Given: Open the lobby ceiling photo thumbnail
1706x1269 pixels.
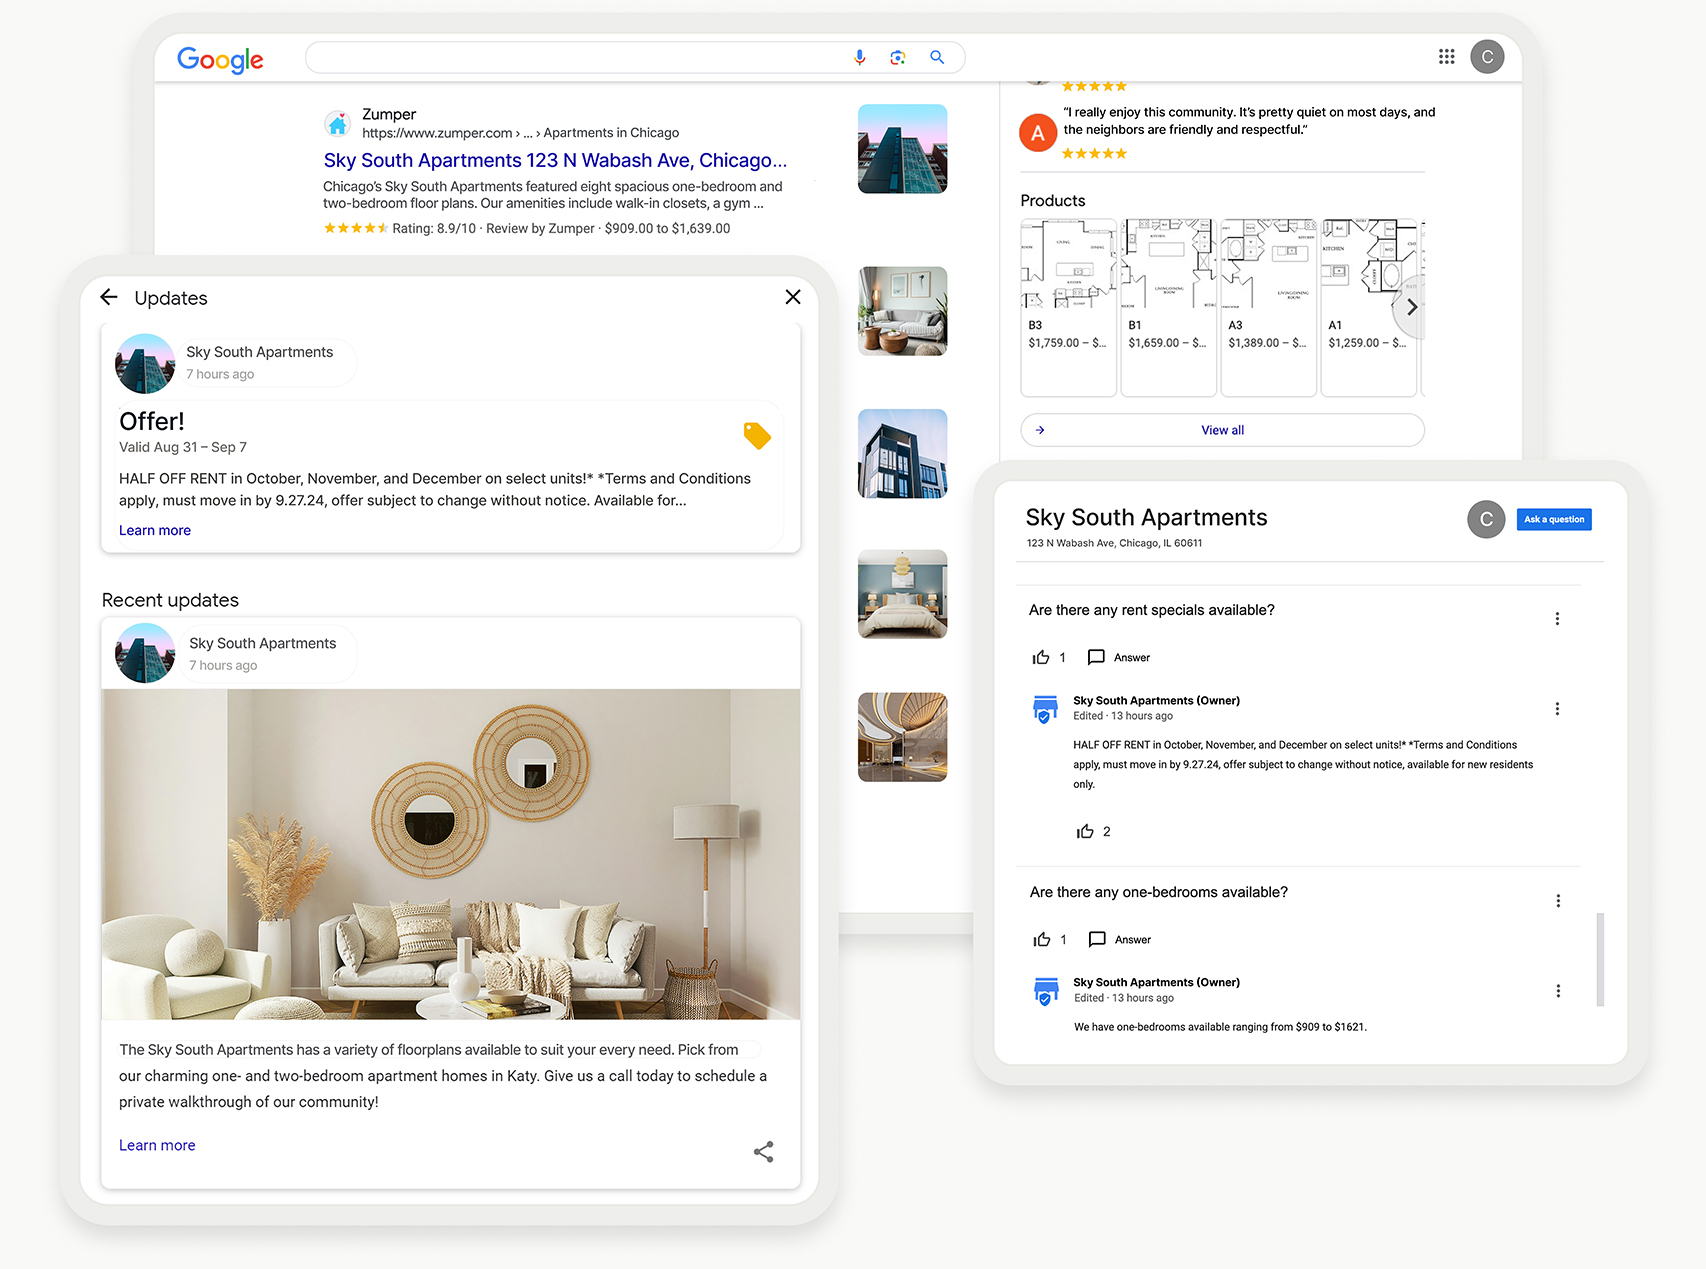Looking at the screenshot, I should 902,737.
